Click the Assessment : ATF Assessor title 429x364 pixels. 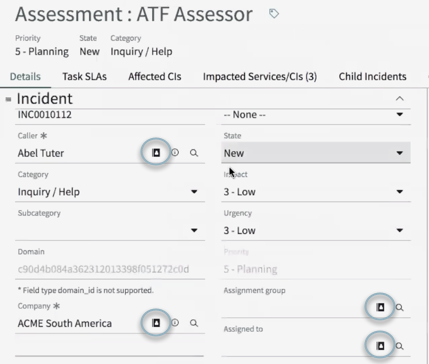[x=134, y=14]
